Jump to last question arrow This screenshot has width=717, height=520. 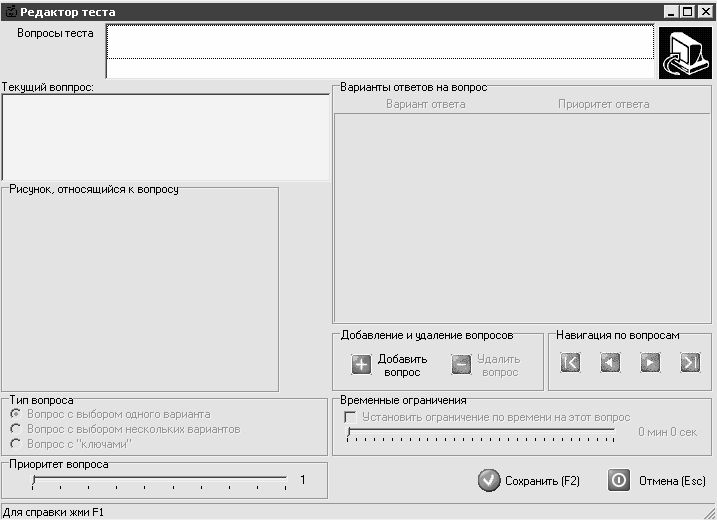[690, 363]
